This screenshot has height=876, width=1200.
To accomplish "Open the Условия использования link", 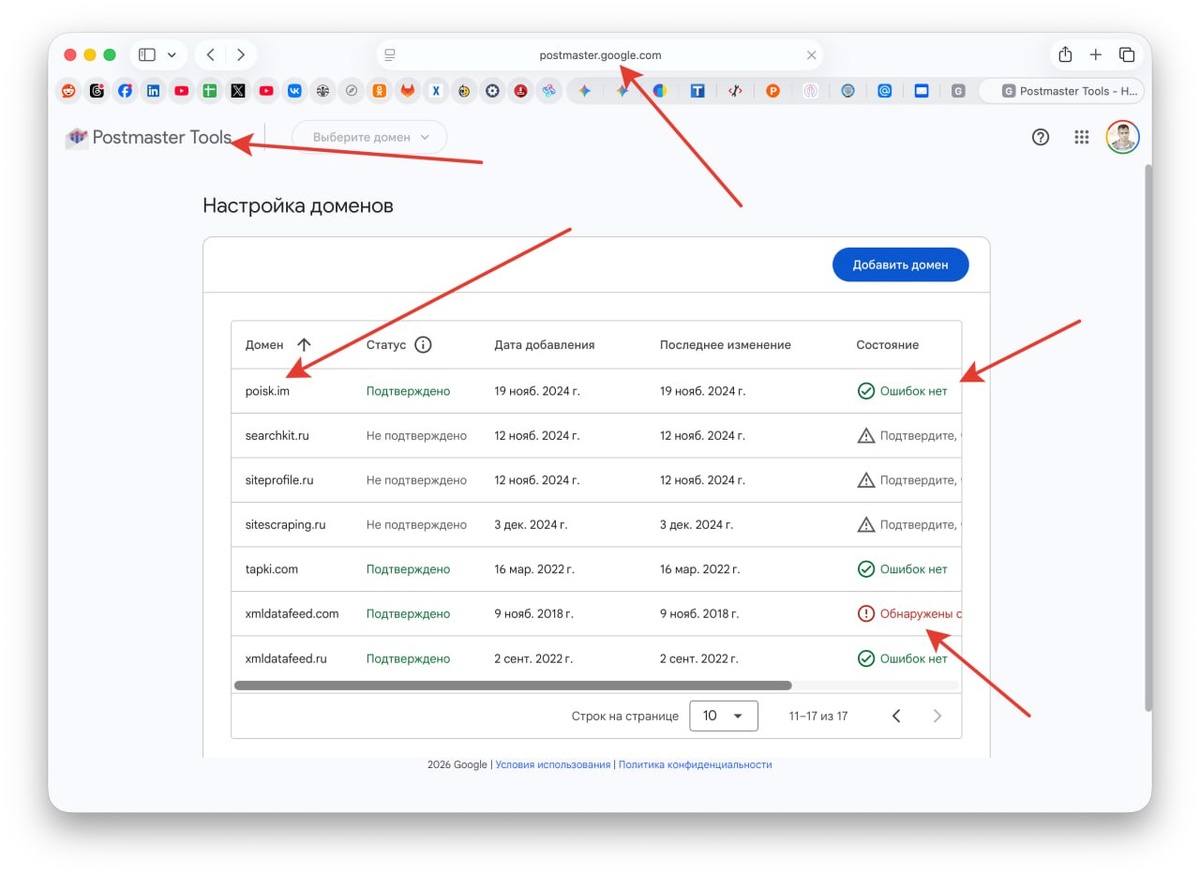I will 553,764.
